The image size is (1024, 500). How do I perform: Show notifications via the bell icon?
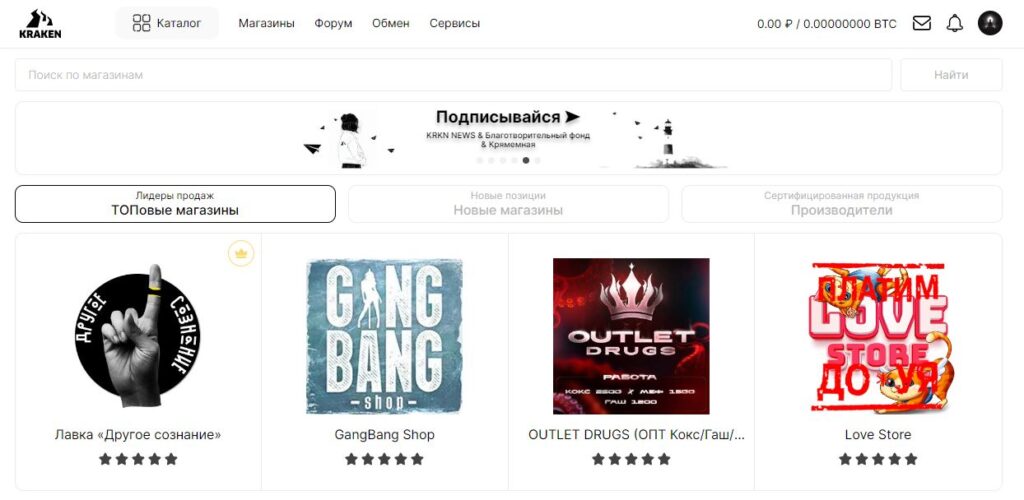point(955,23)
